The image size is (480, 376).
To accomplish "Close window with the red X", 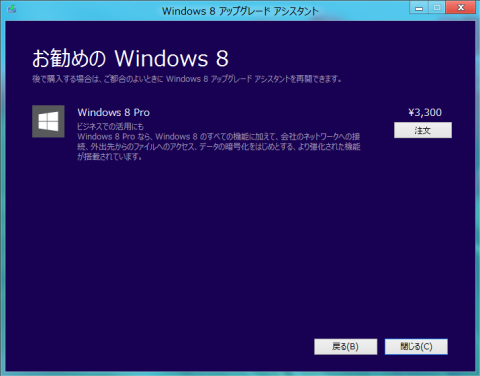I will (x=461, y=8).
